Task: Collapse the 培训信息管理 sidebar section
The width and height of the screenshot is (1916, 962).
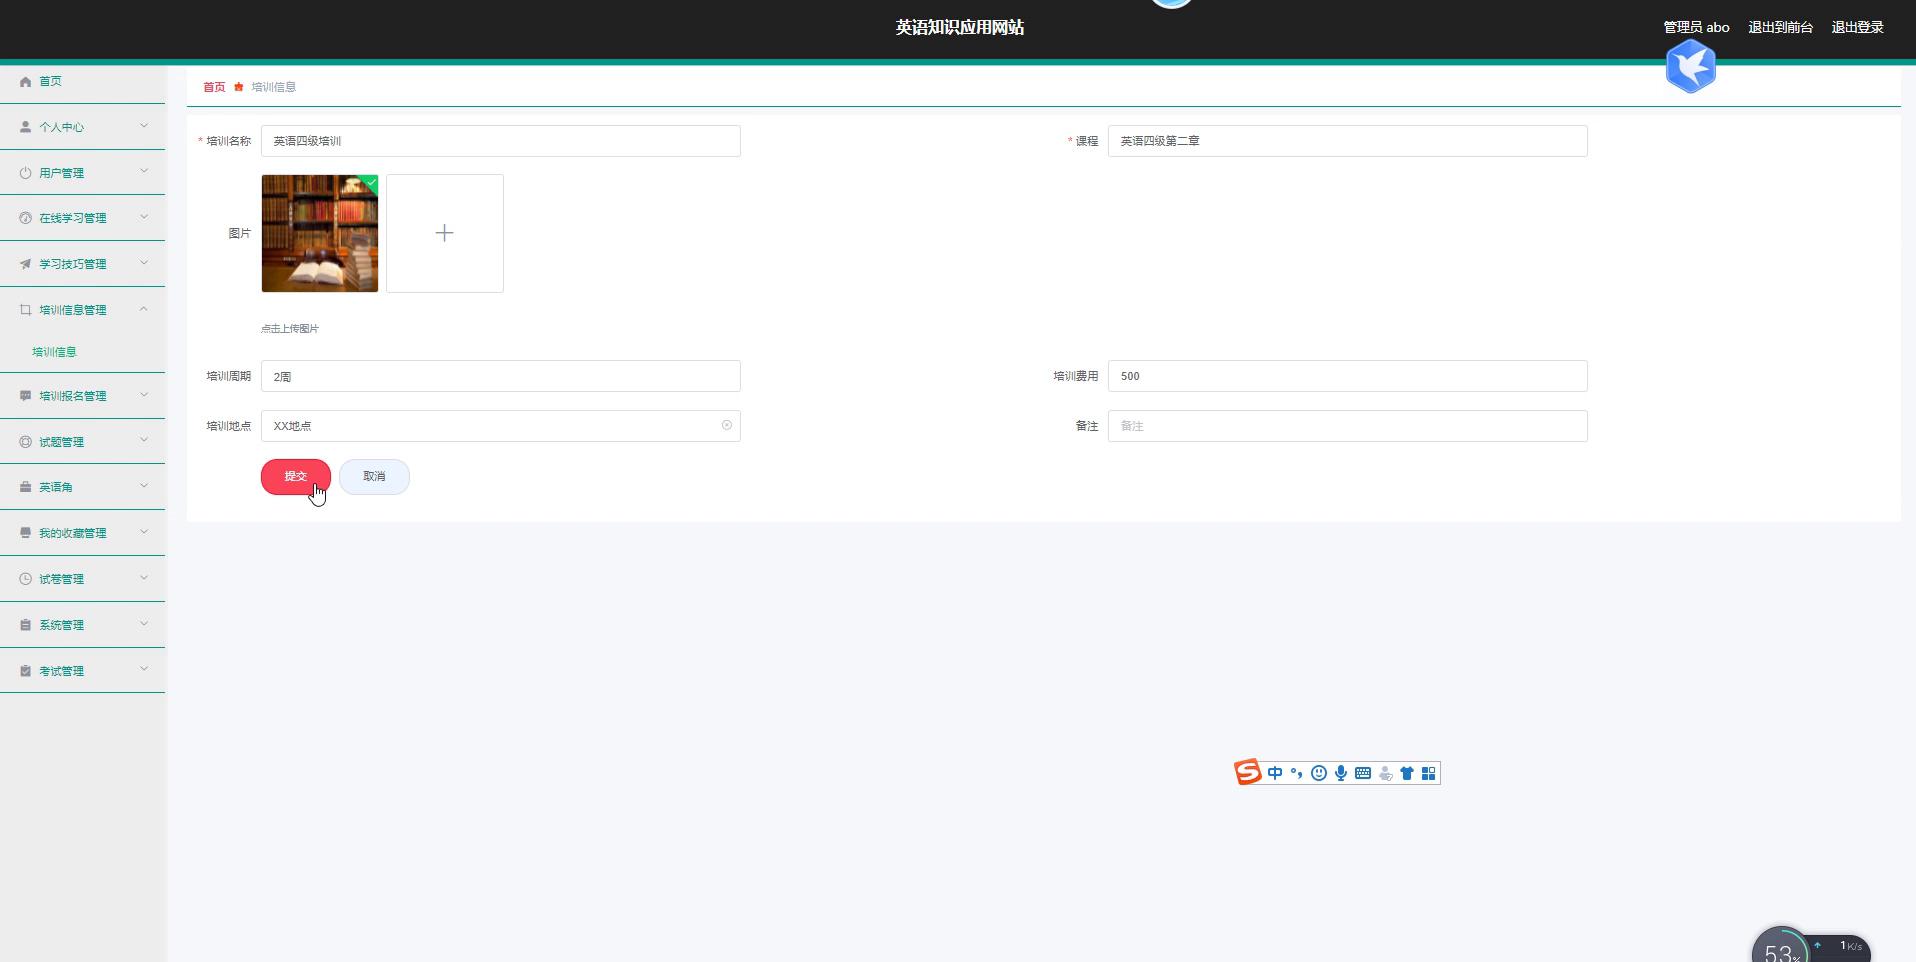Action: [82, 310]
